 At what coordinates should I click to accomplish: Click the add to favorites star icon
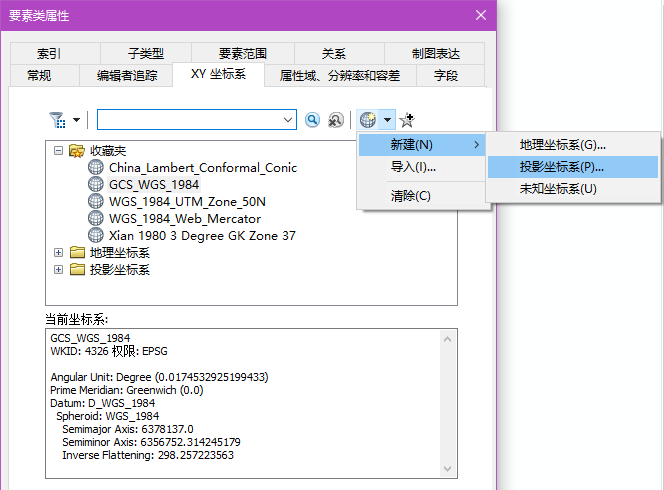tap(407, 120)
